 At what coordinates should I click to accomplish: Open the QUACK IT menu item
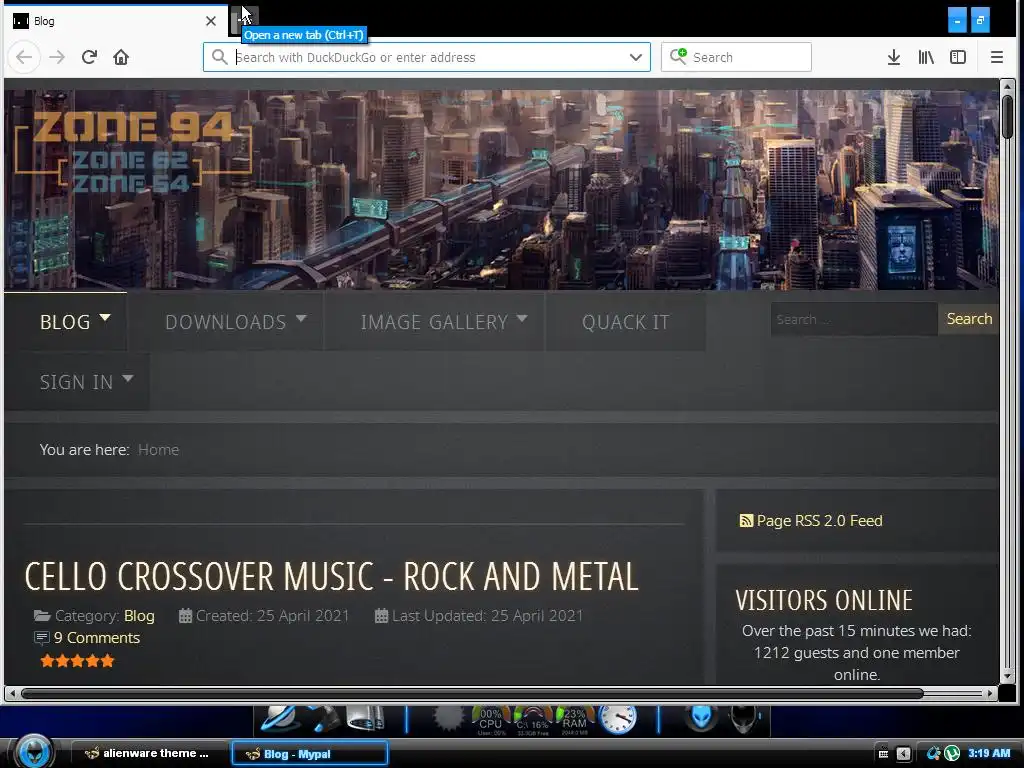pyautogui.click(x=625, y=321)
